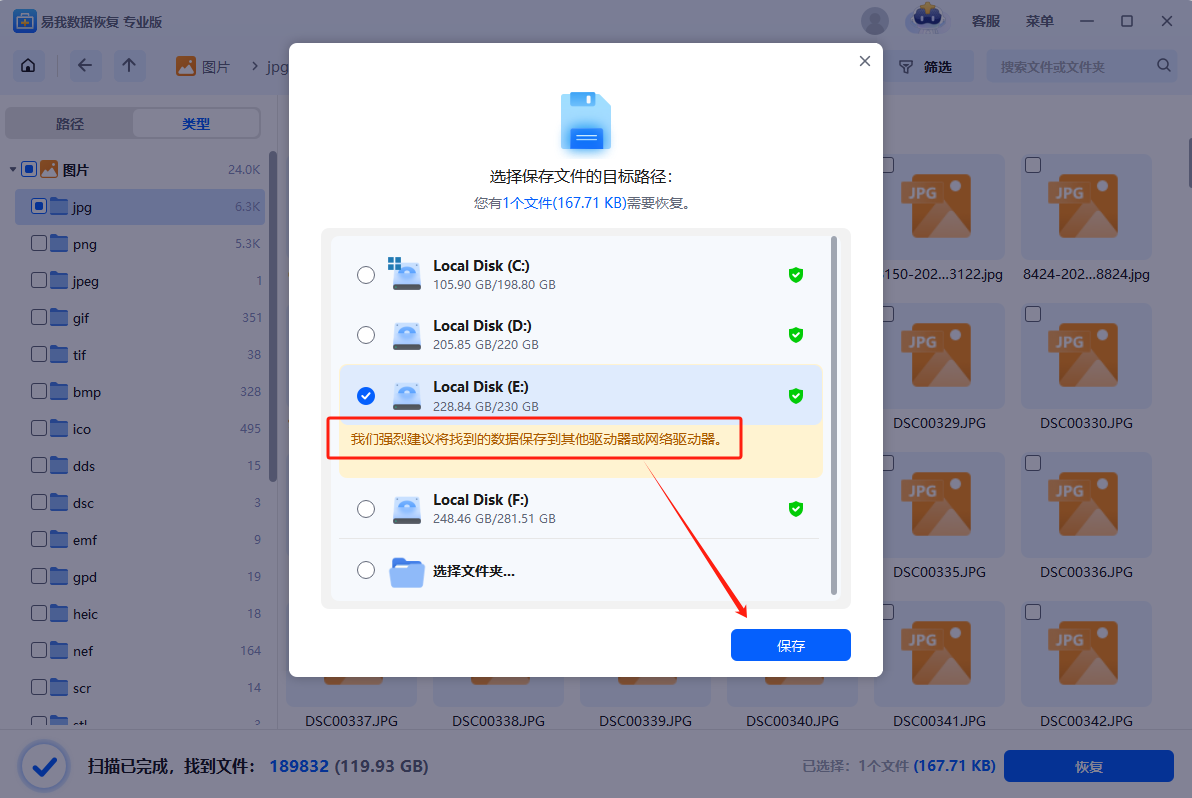Tick checkbox on DSC00330.JPG thumbnail
This screenshot has width=1192, height=798.
coord(1032,314)
